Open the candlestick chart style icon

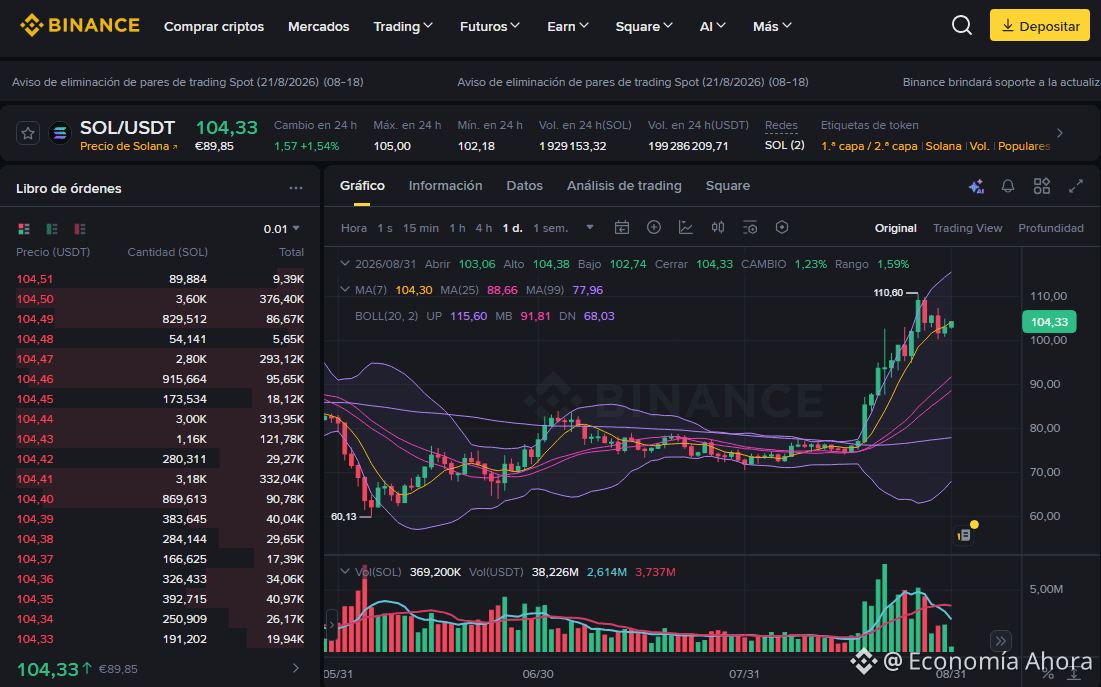click(x=718, y=228)
